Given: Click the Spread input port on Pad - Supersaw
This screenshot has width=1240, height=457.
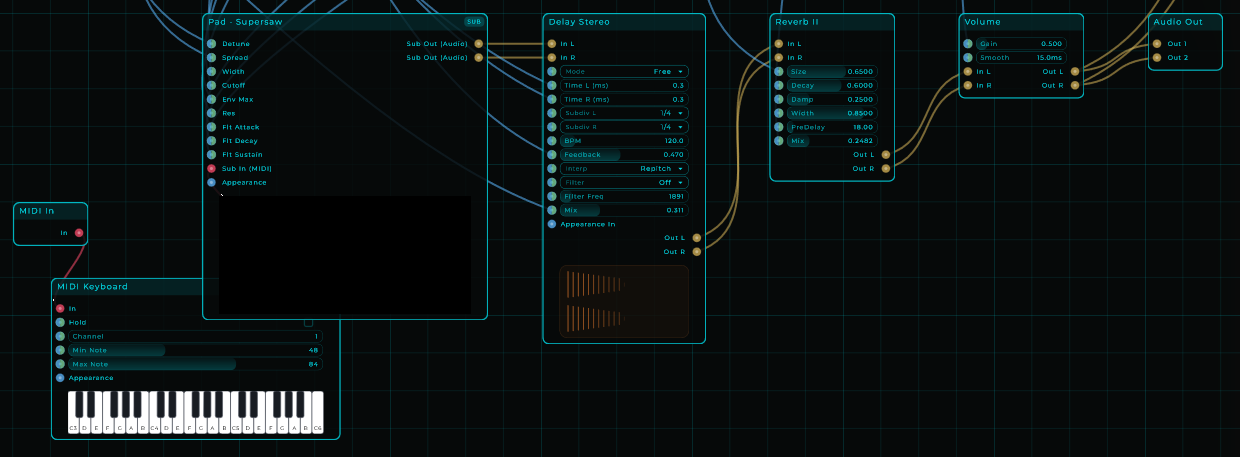Looking at the screenshot, I should tap(211, 58).
